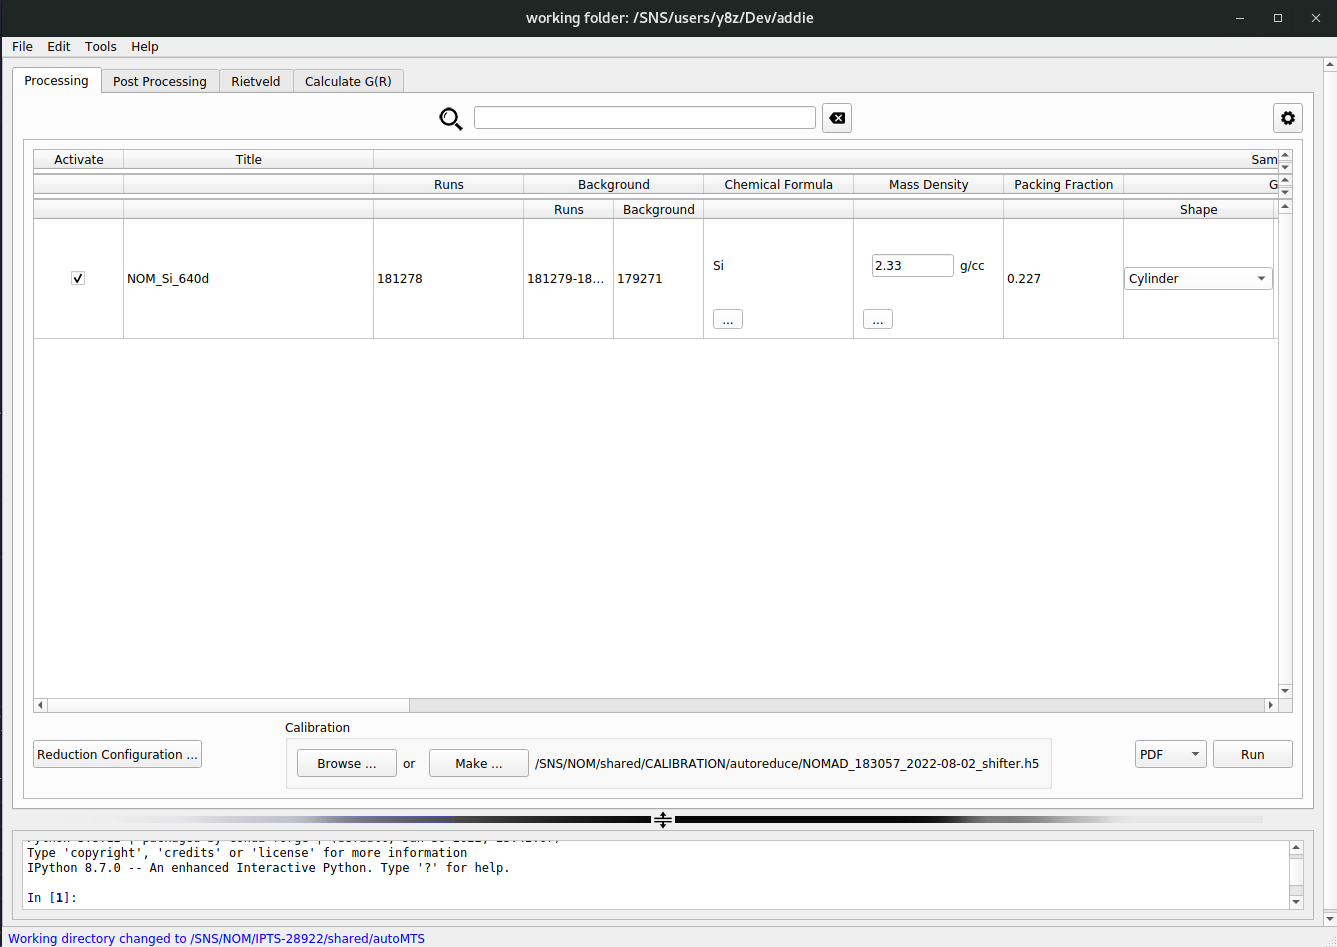The height and width of the screenshot is (947, 1337).
Task: Uncheck the NOM_Si_640d activate checkbox
Action: point(78,279)
